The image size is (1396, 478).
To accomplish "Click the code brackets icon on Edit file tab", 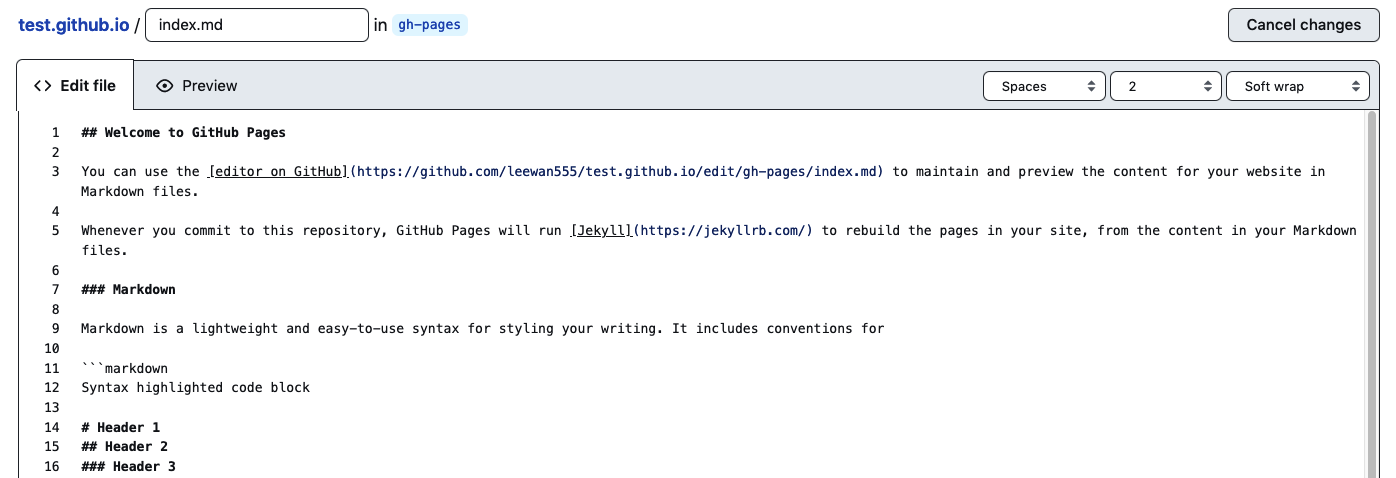I will click(43, 86).
